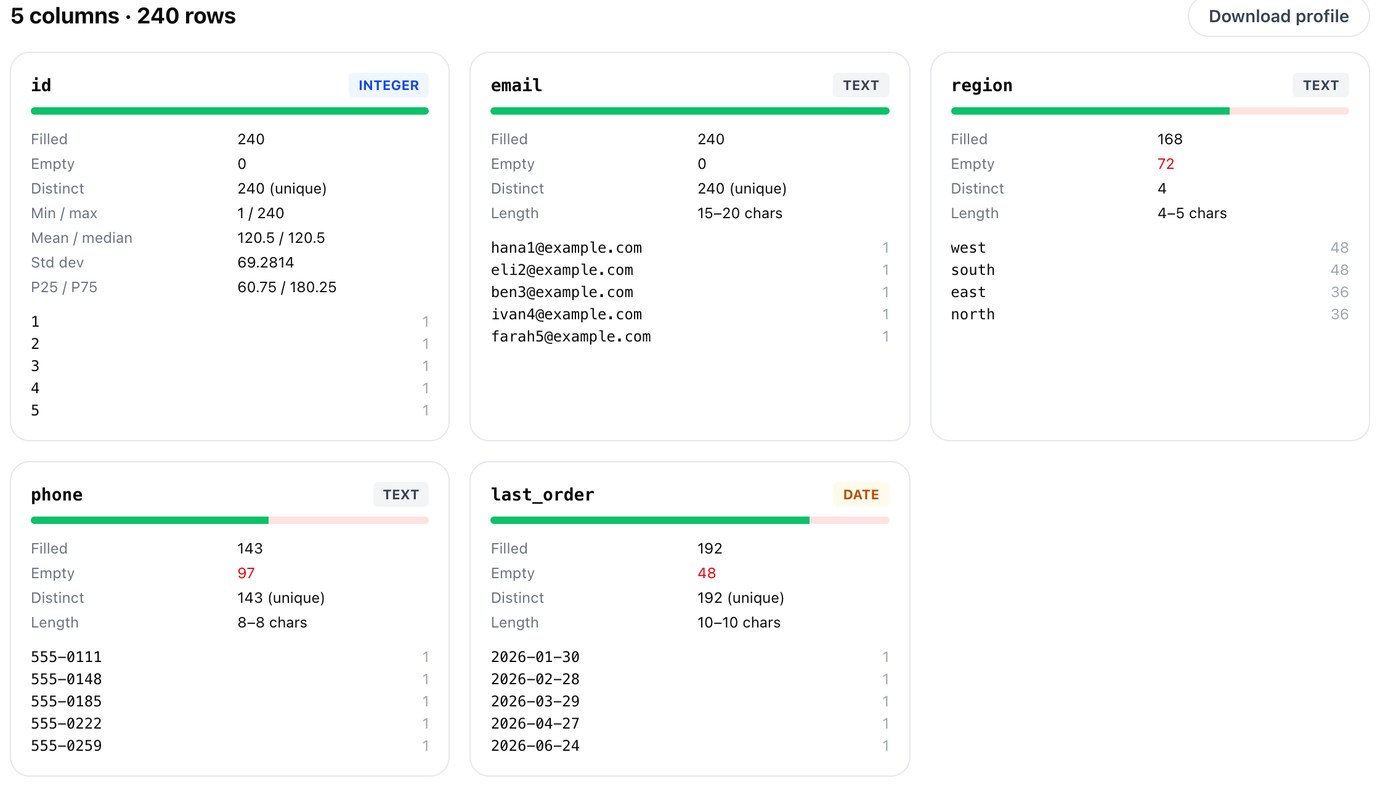Click the Download profile button
Screen dimensions: 1380x789
(x=1278, y=17)
